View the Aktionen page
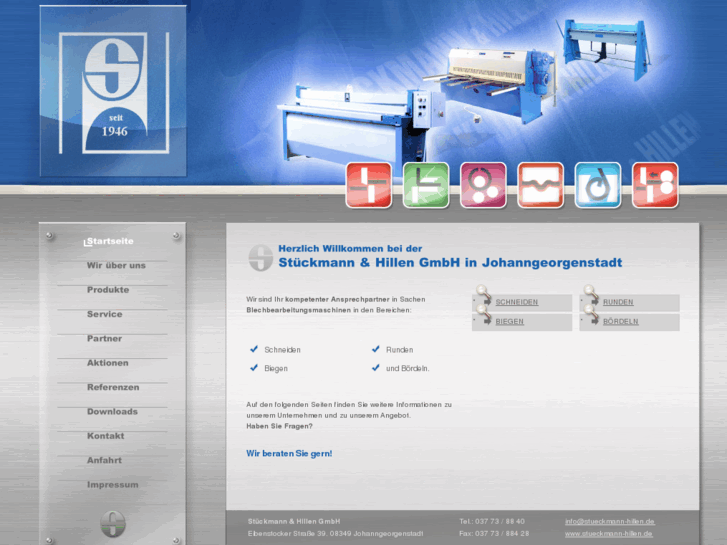The height and width of the screenshot is (545, 727). pyautogui.click(x=108, y=363)
